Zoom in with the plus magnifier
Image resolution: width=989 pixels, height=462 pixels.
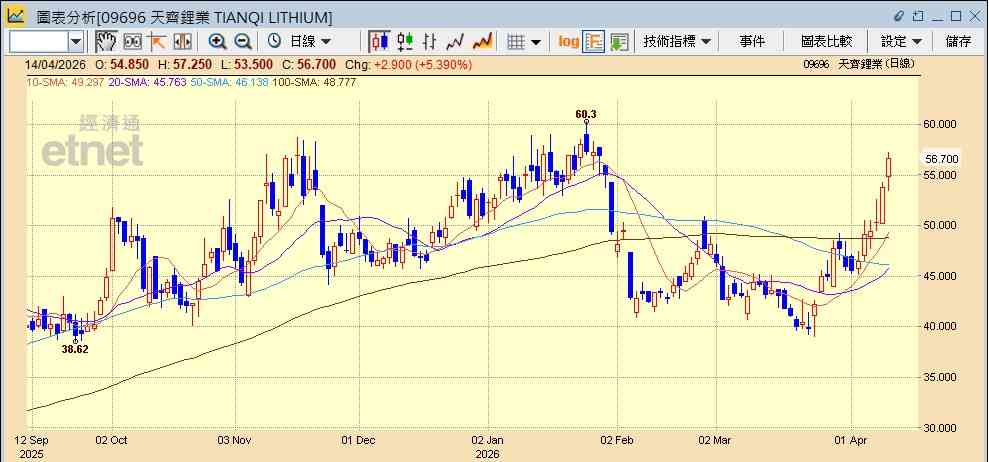[x=218, y=42]
